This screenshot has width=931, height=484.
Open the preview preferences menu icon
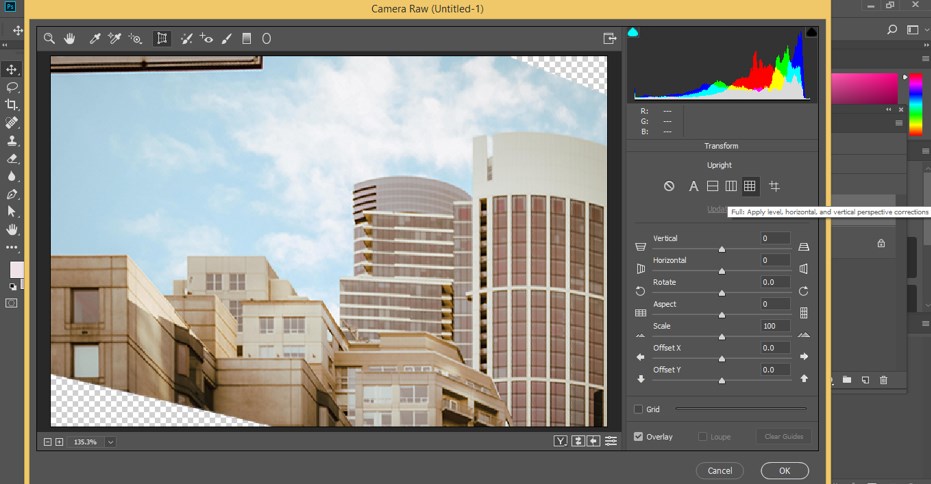(x=610, y=441)
